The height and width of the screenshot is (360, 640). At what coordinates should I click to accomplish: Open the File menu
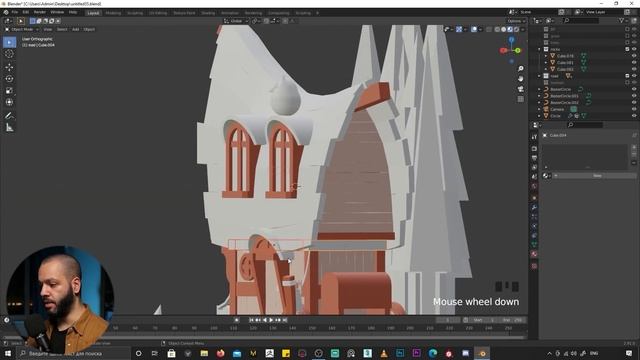coord(15,12)
